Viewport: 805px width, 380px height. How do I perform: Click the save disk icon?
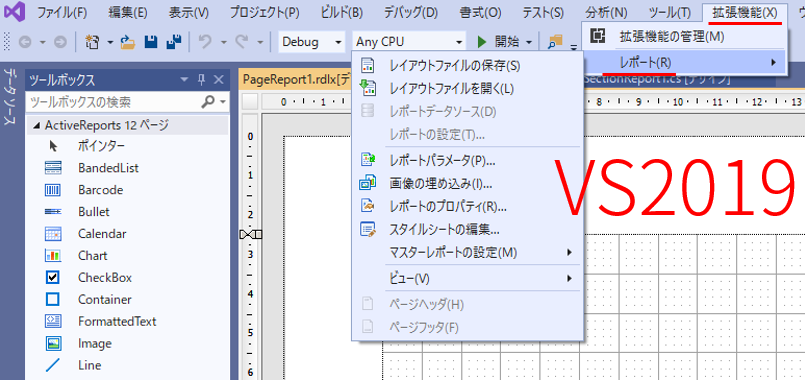click(151, 42)
